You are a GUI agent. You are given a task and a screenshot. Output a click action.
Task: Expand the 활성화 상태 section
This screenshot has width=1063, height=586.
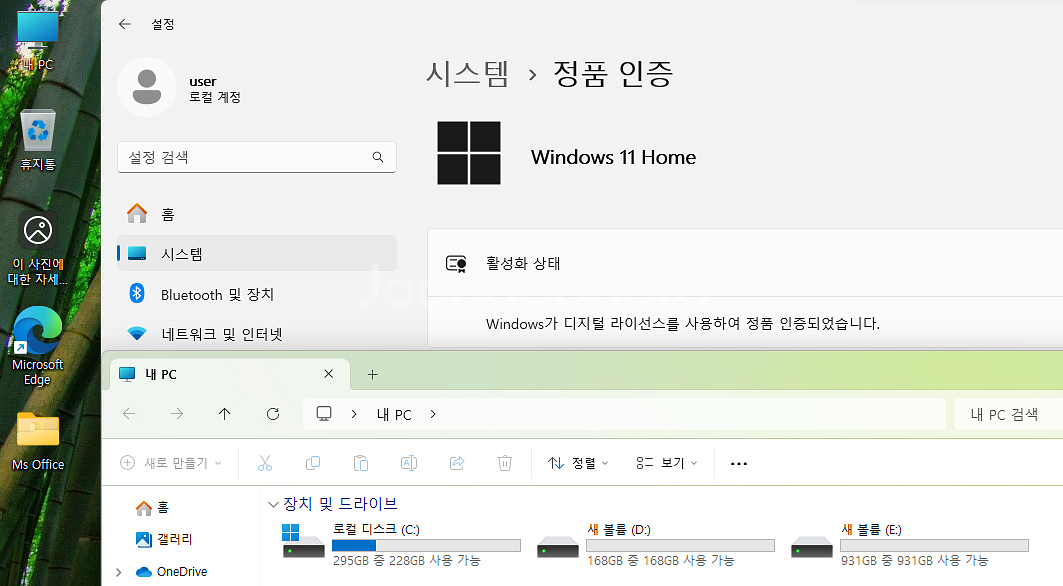(746, 263)
